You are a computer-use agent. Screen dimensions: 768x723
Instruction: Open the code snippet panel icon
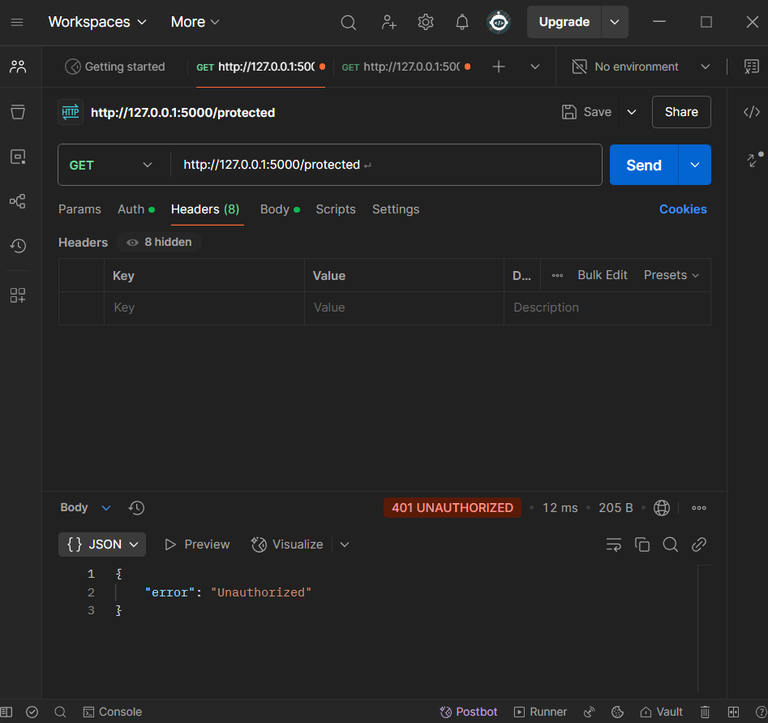[751, 112]
